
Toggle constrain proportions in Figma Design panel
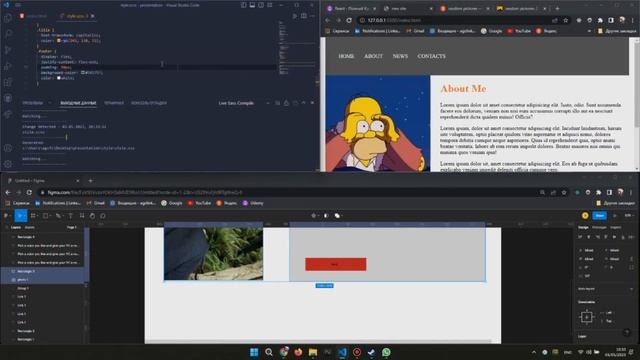coord(631,259)
